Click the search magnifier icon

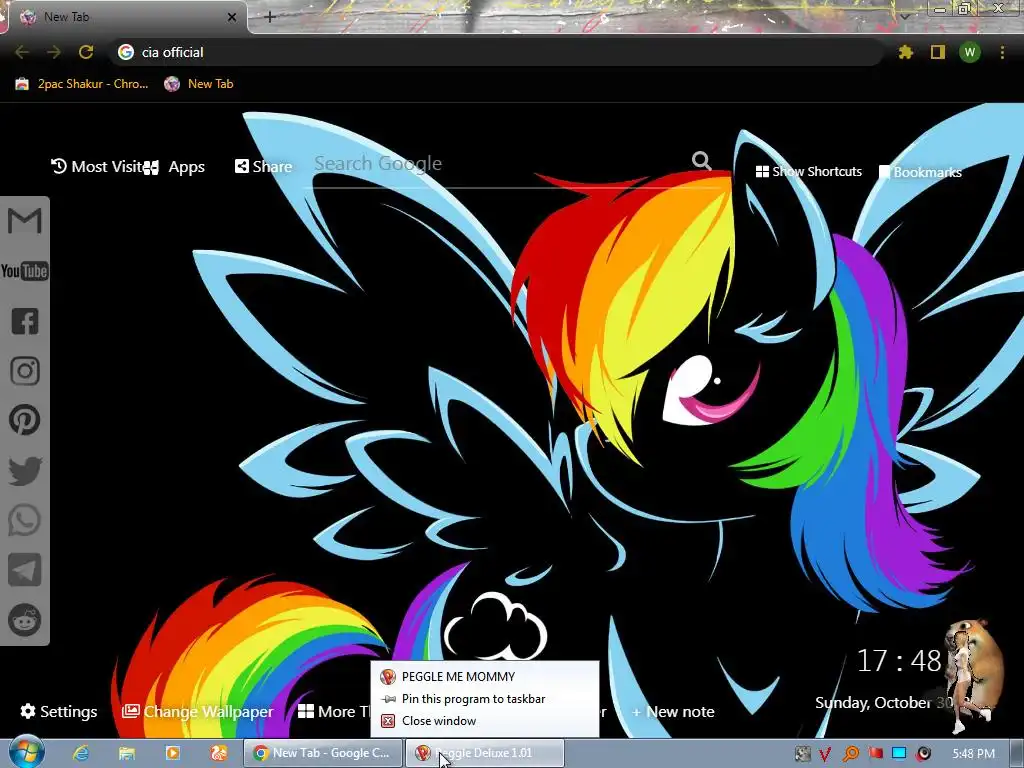coord(701,161)
